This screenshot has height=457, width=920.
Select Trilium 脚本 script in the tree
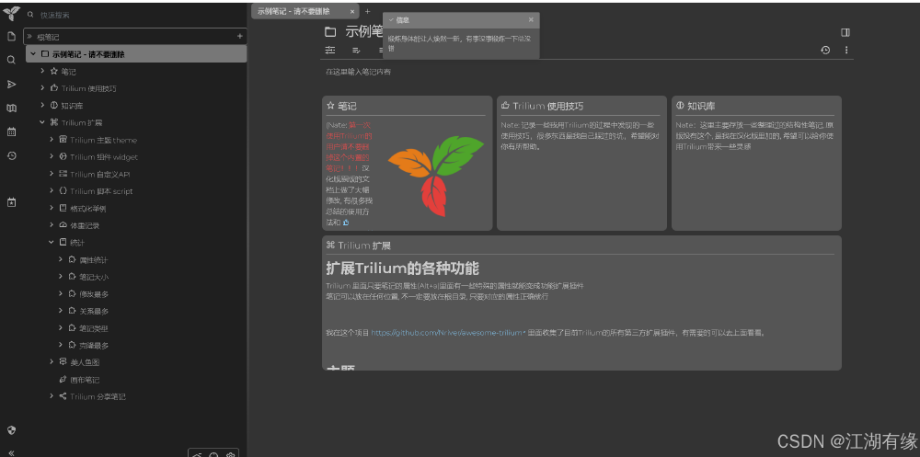[102, 191]
